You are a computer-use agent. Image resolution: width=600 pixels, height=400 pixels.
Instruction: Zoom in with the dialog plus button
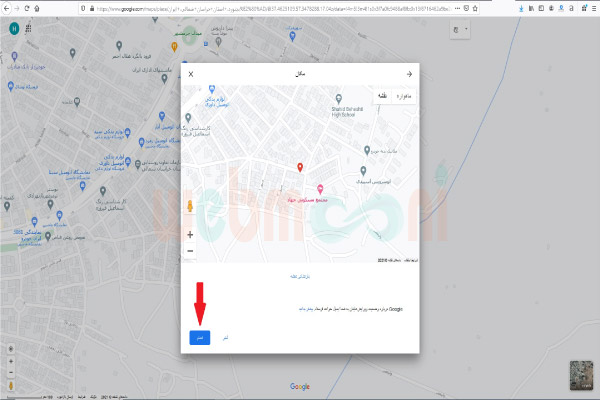190,234
